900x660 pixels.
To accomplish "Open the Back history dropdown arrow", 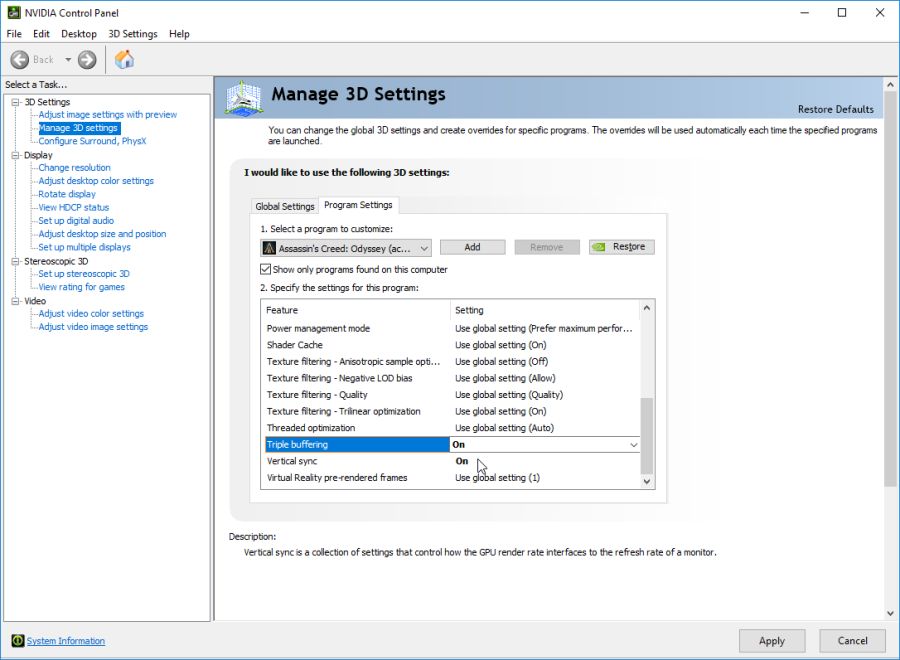I will pyautogui.click(x=68, y=60).
